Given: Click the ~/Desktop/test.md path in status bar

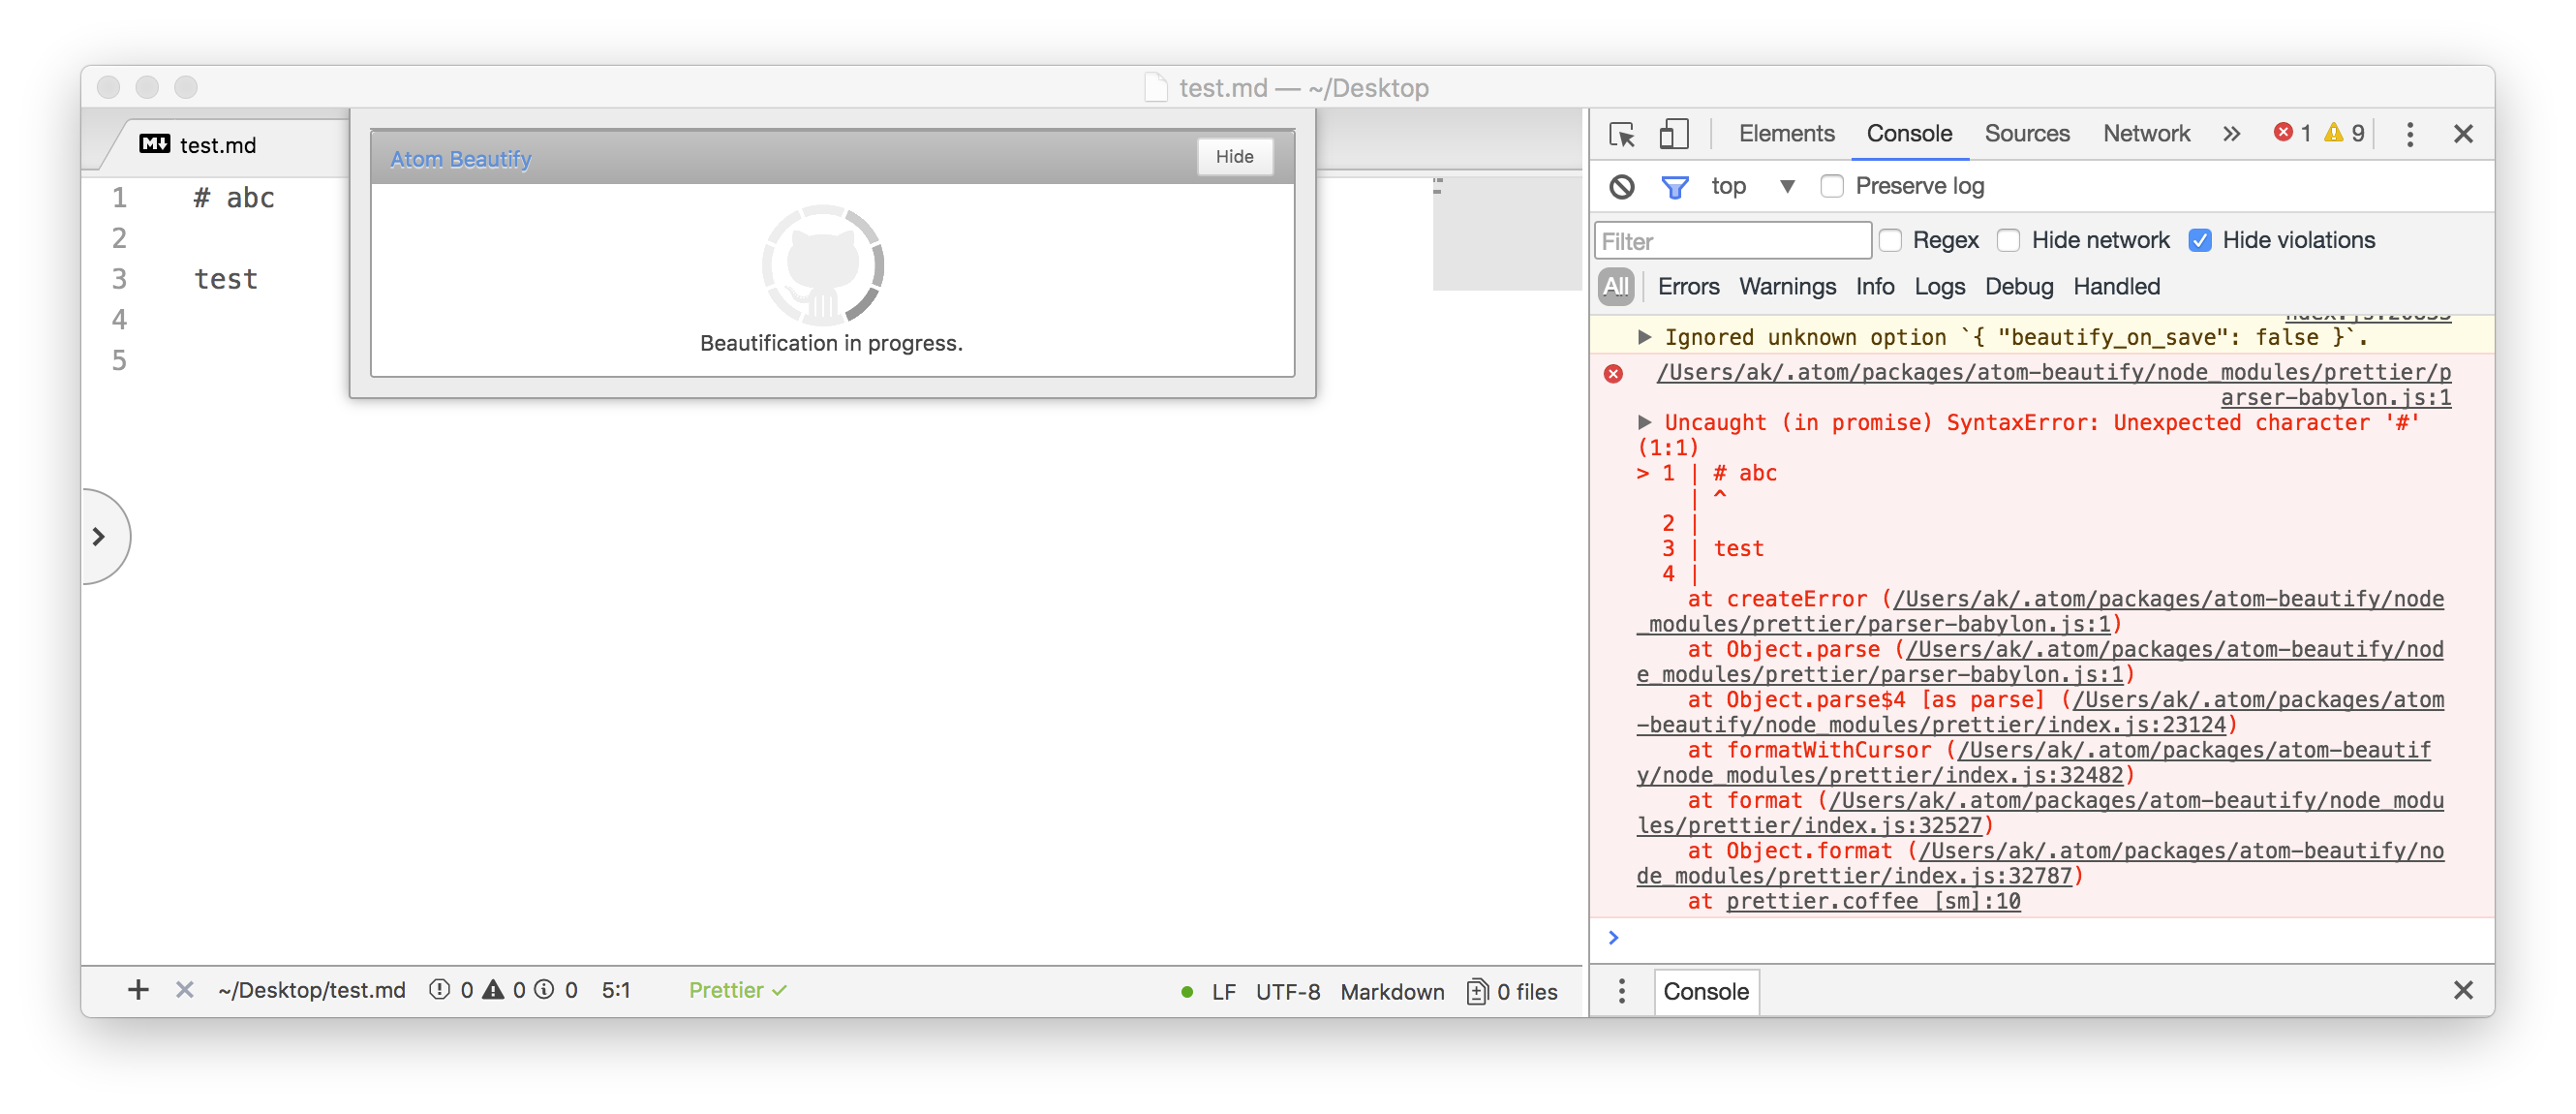Looking at the screenshot, I should [312, 990].
